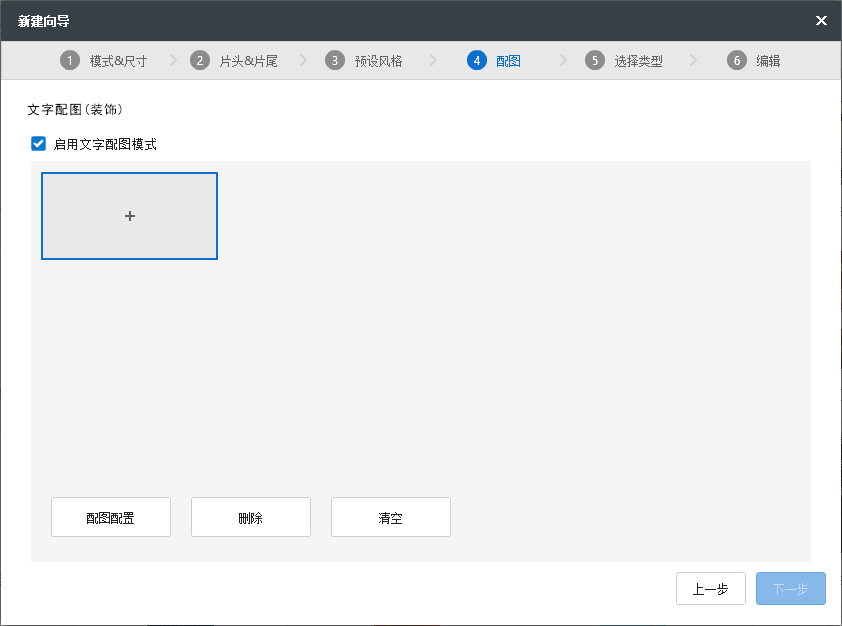Click the 配图配置 button

pyautogui.click(x=111, y=518)
